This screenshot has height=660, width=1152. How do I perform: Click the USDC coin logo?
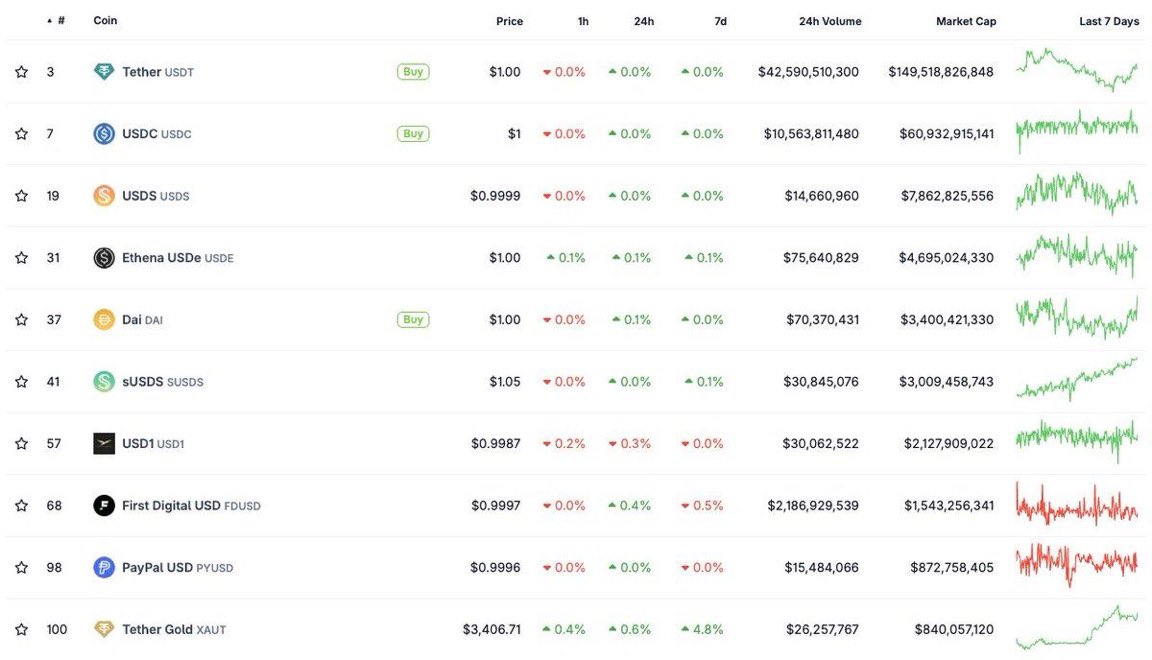(104, 134)
